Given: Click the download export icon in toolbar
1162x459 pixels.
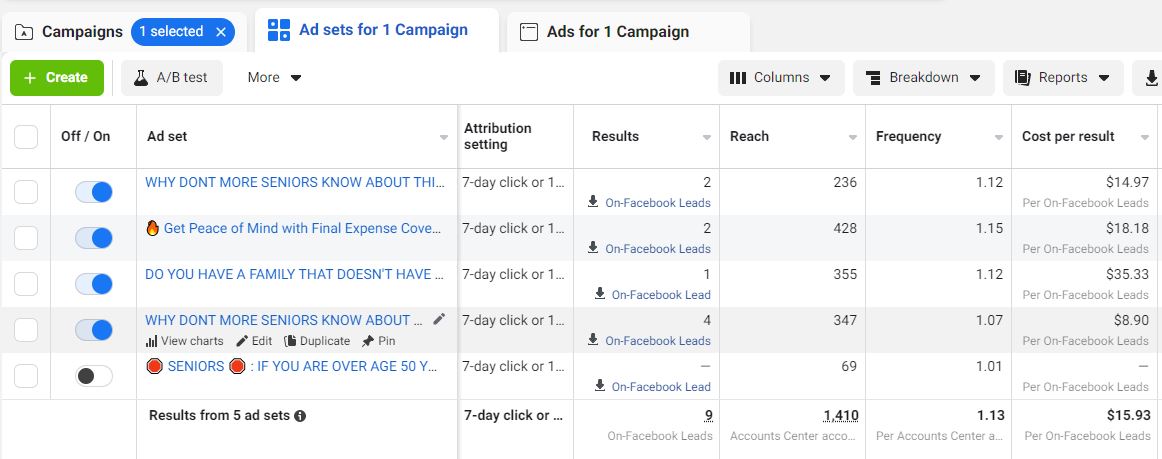Looking at the screenshot, I should (x=1151, y=77).
